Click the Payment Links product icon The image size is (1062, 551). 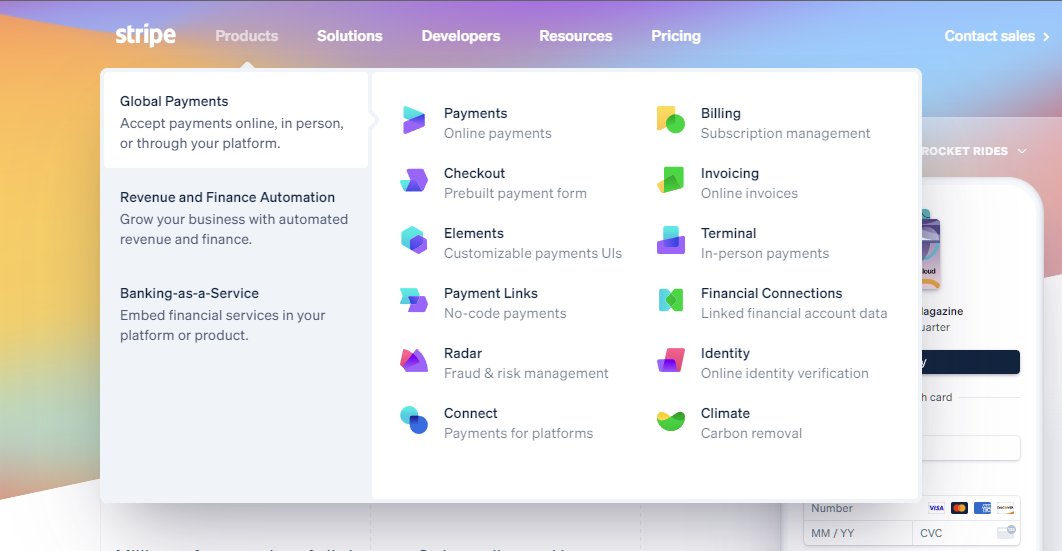pos(414,300)
